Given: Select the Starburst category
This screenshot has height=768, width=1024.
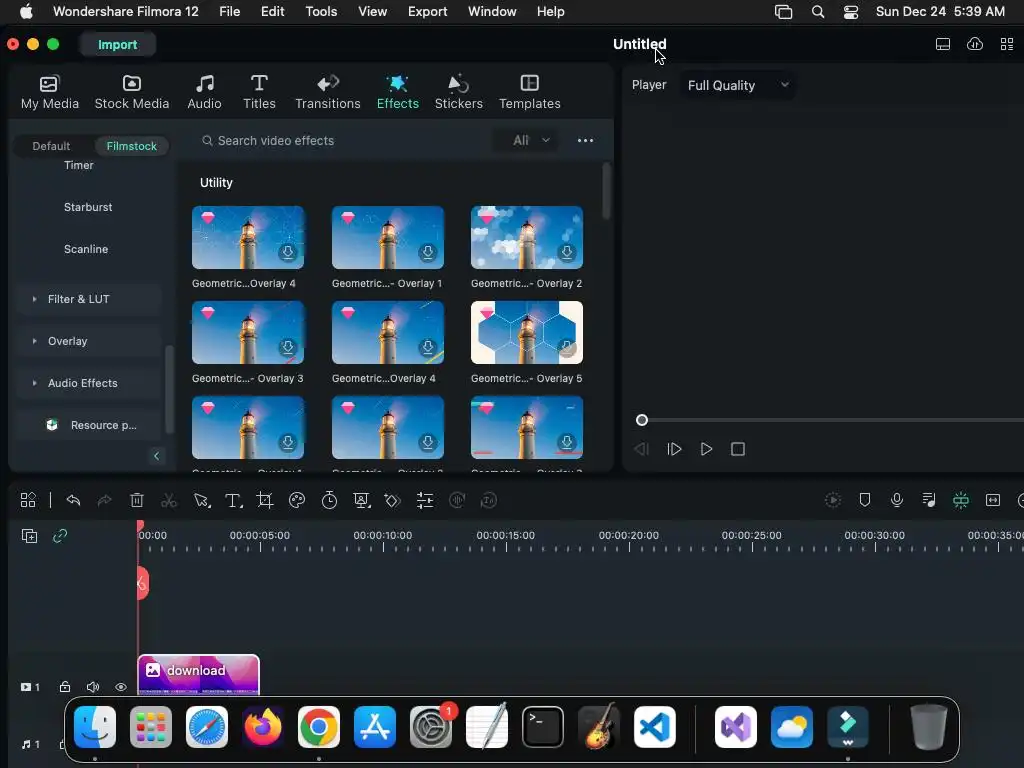Looking at the screenshot, I should [x=88, y=207].
